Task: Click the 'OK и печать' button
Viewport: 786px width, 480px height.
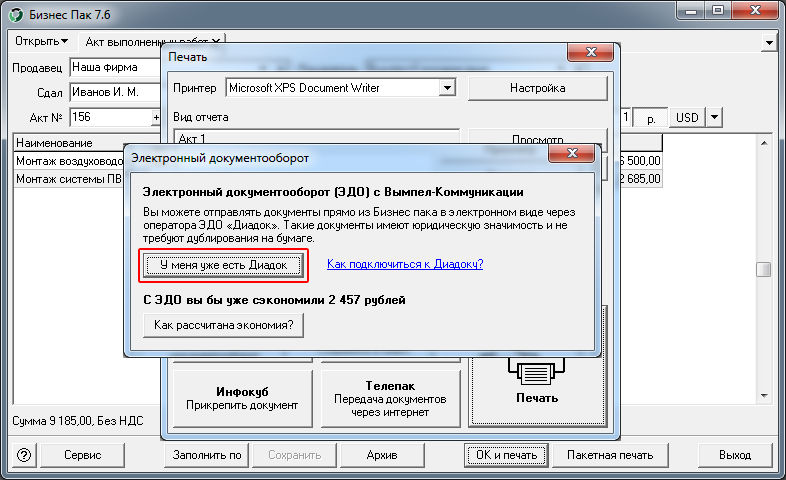Action: [506, 455]
